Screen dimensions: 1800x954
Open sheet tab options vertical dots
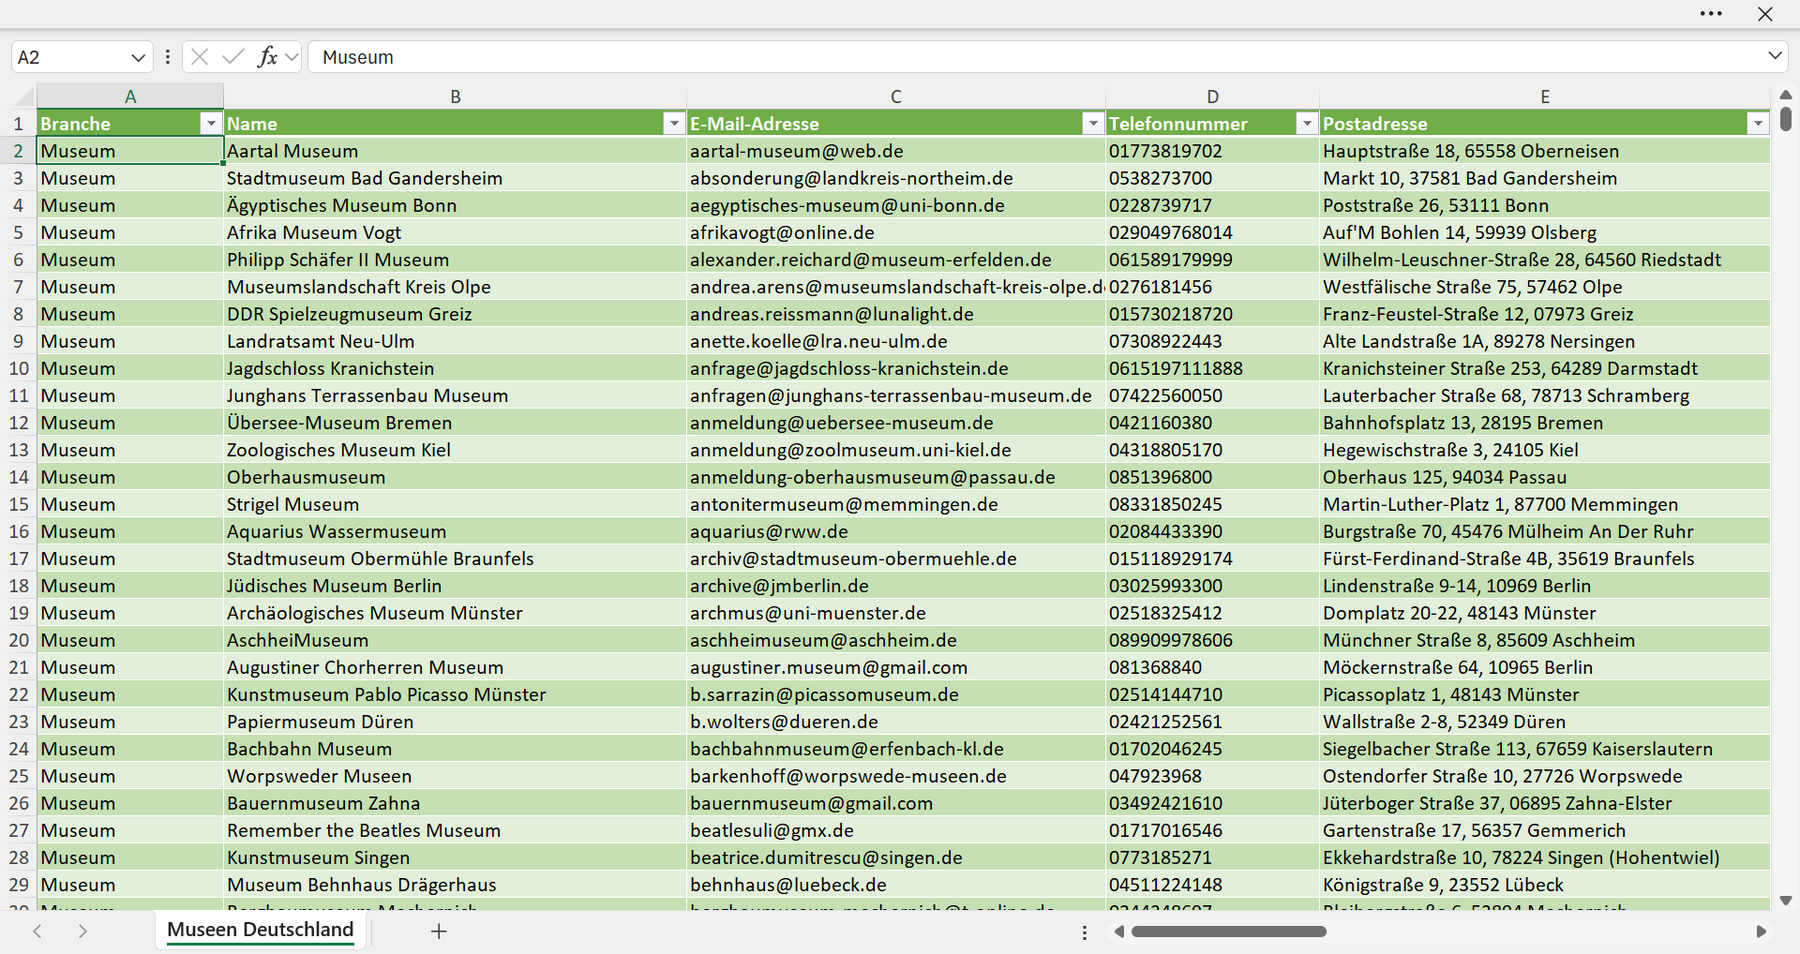pyautogui.click(x=1085, y=932)
